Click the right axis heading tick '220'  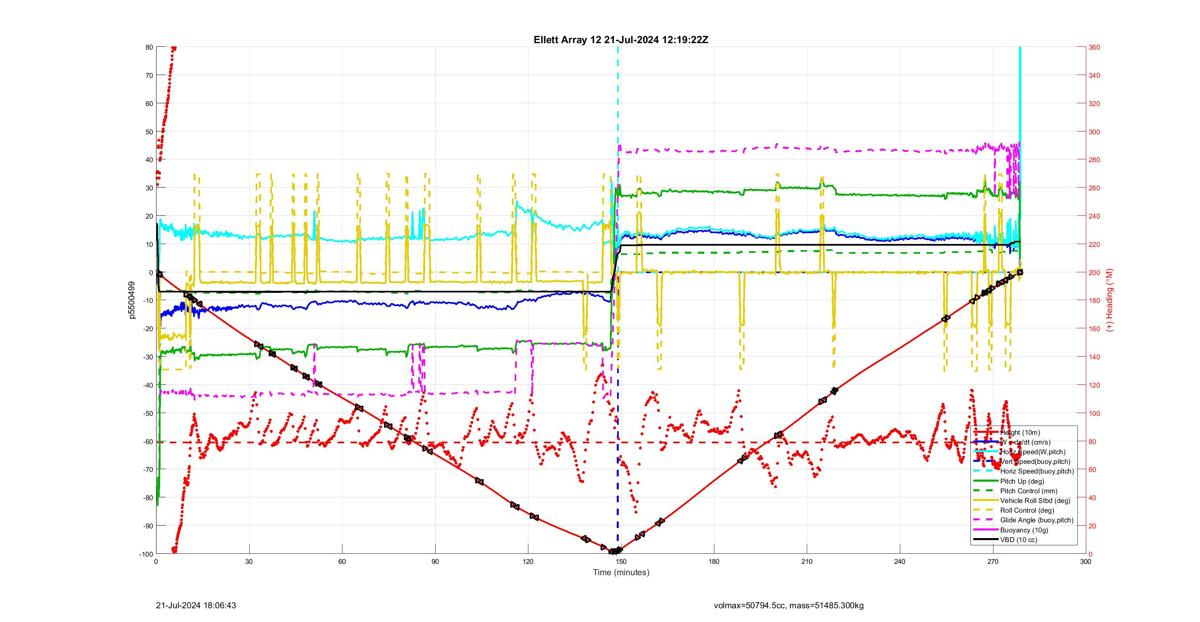1095,244
